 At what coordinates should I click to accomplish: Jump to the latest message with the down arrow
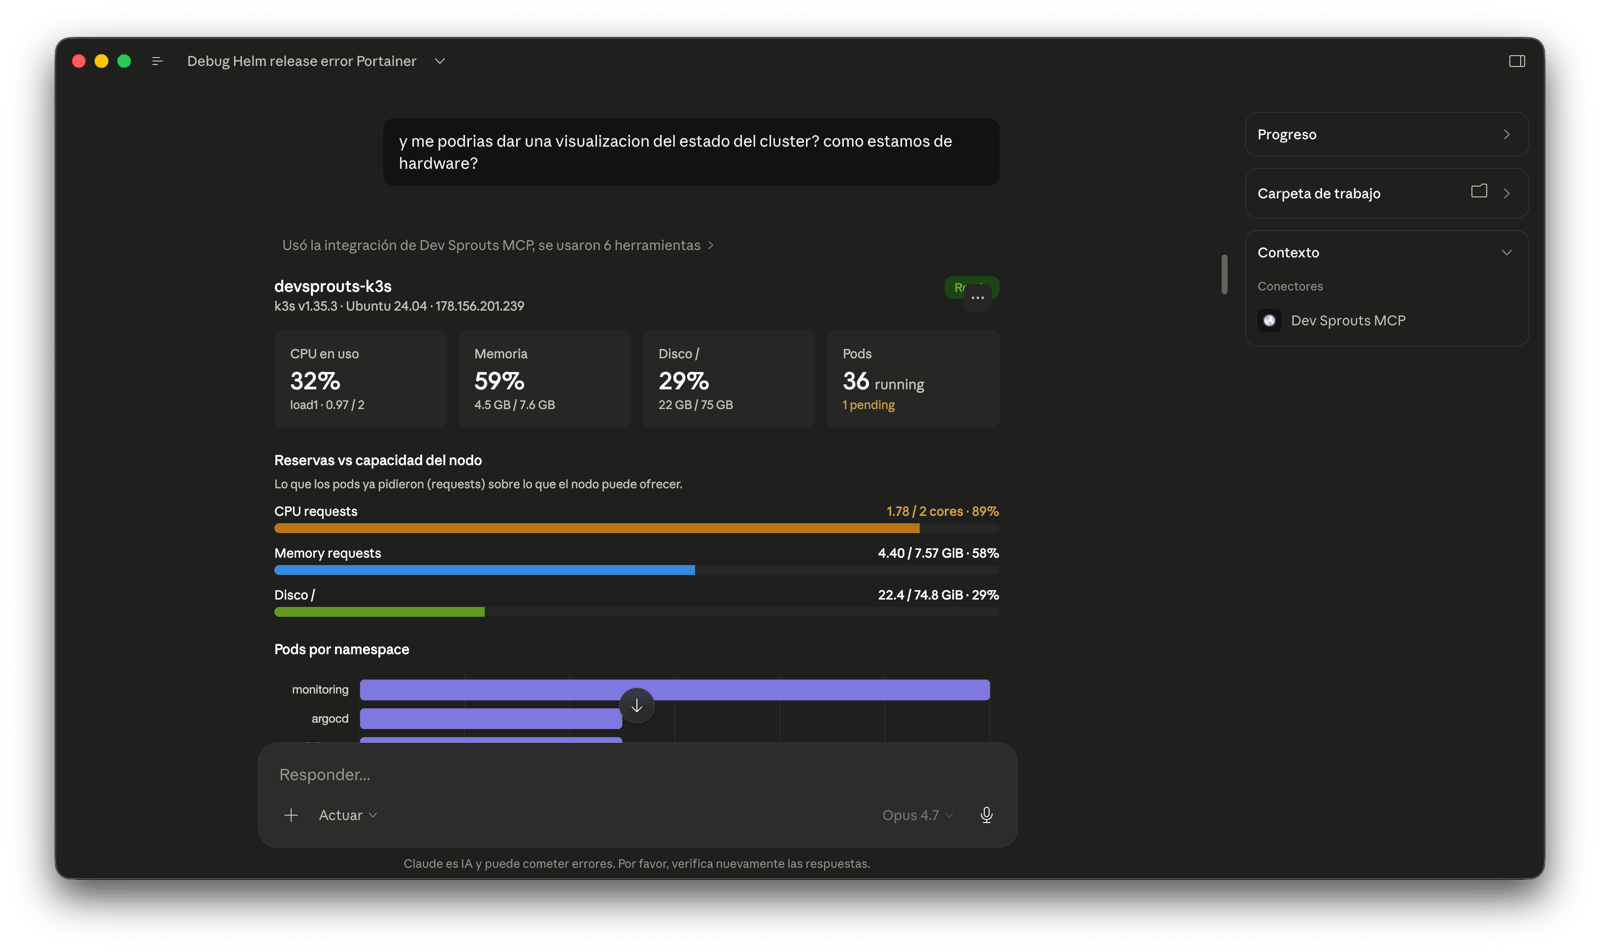point(637,706)
